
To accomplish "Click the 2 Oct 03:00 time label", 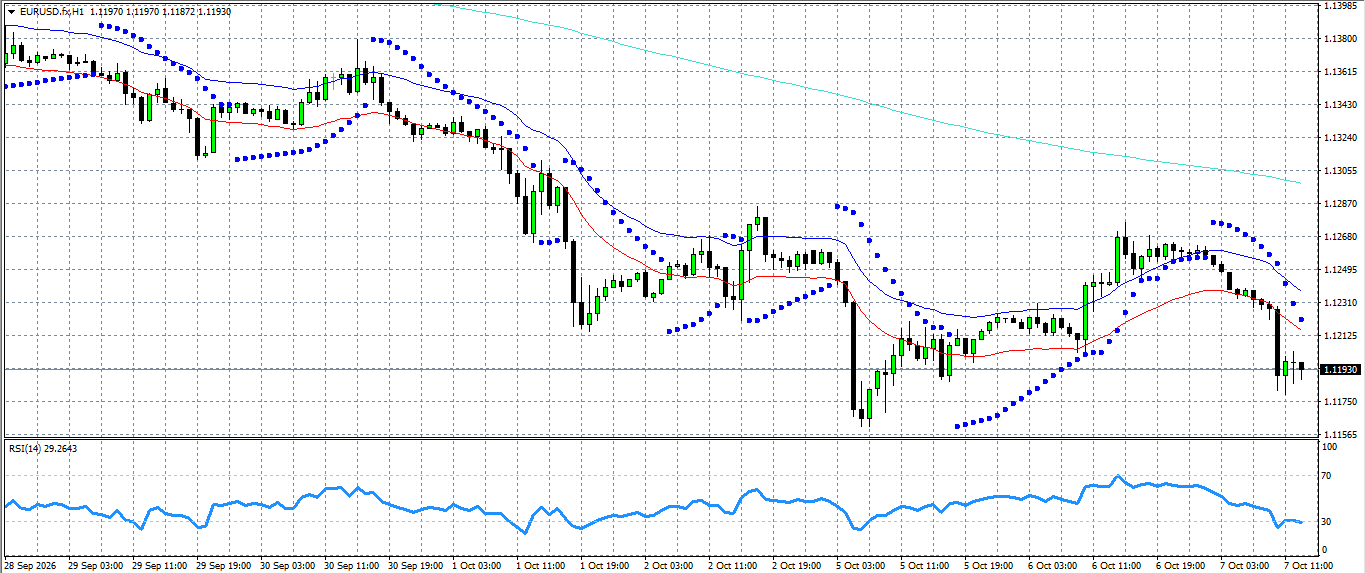I will (669, 565).
